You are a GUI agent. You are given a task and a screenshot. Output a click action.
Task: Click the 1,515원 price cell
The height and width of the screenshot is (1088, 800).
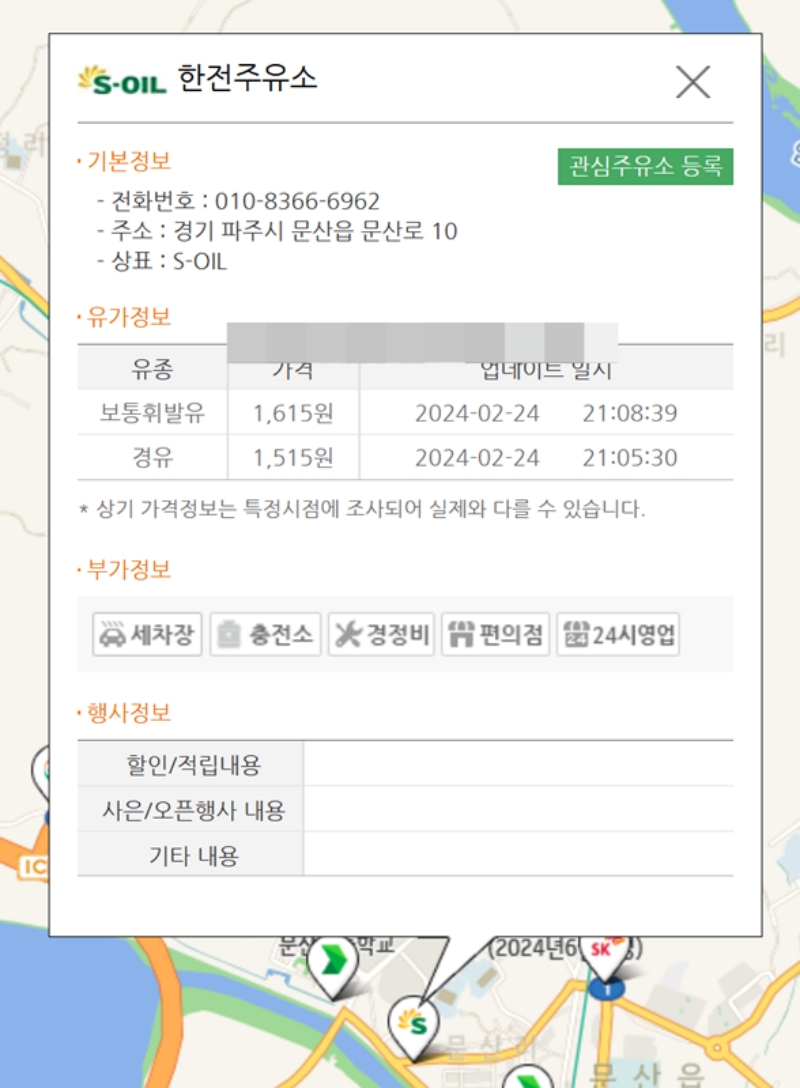click(x=293, y=457)
